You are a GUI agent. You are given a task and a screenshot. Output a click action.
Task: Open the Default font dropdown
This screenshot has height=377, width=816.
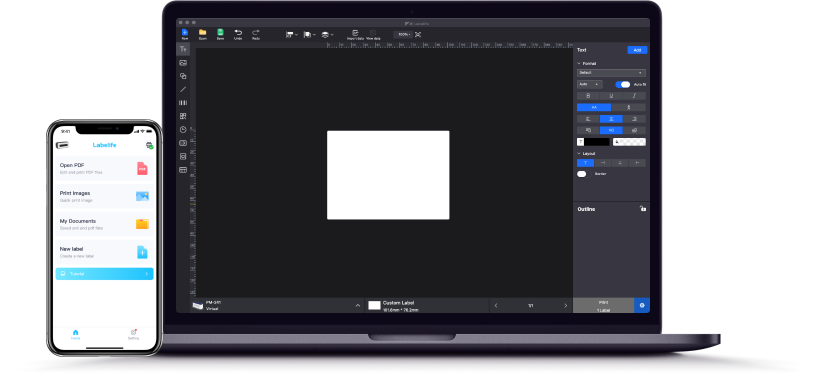(x=611, y=73)
